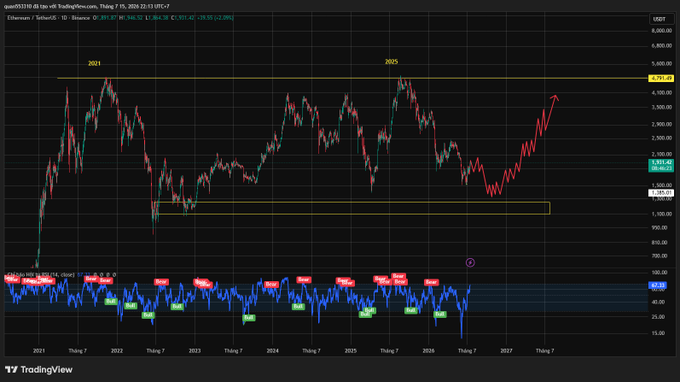Click the 700.00 price axis label
Screen dimensions: 680x382
pos(659,256)
